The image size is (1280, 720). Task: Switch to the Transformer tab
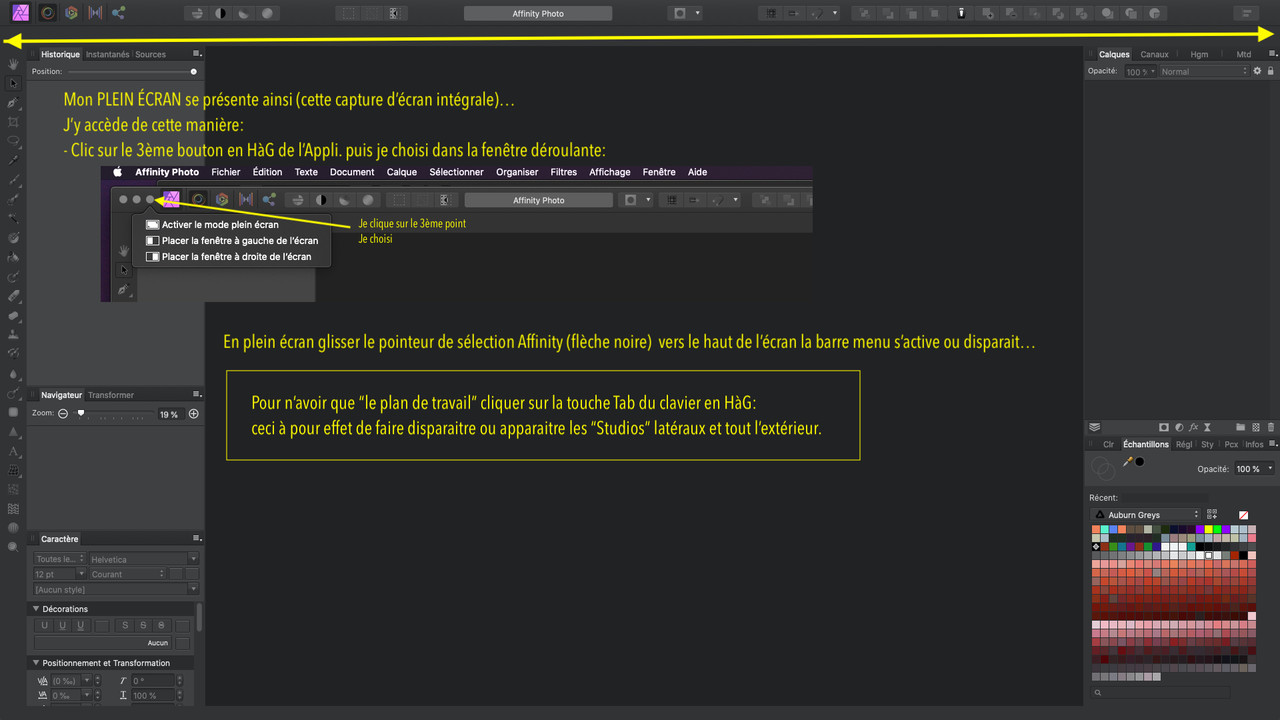tap(111, 395)
